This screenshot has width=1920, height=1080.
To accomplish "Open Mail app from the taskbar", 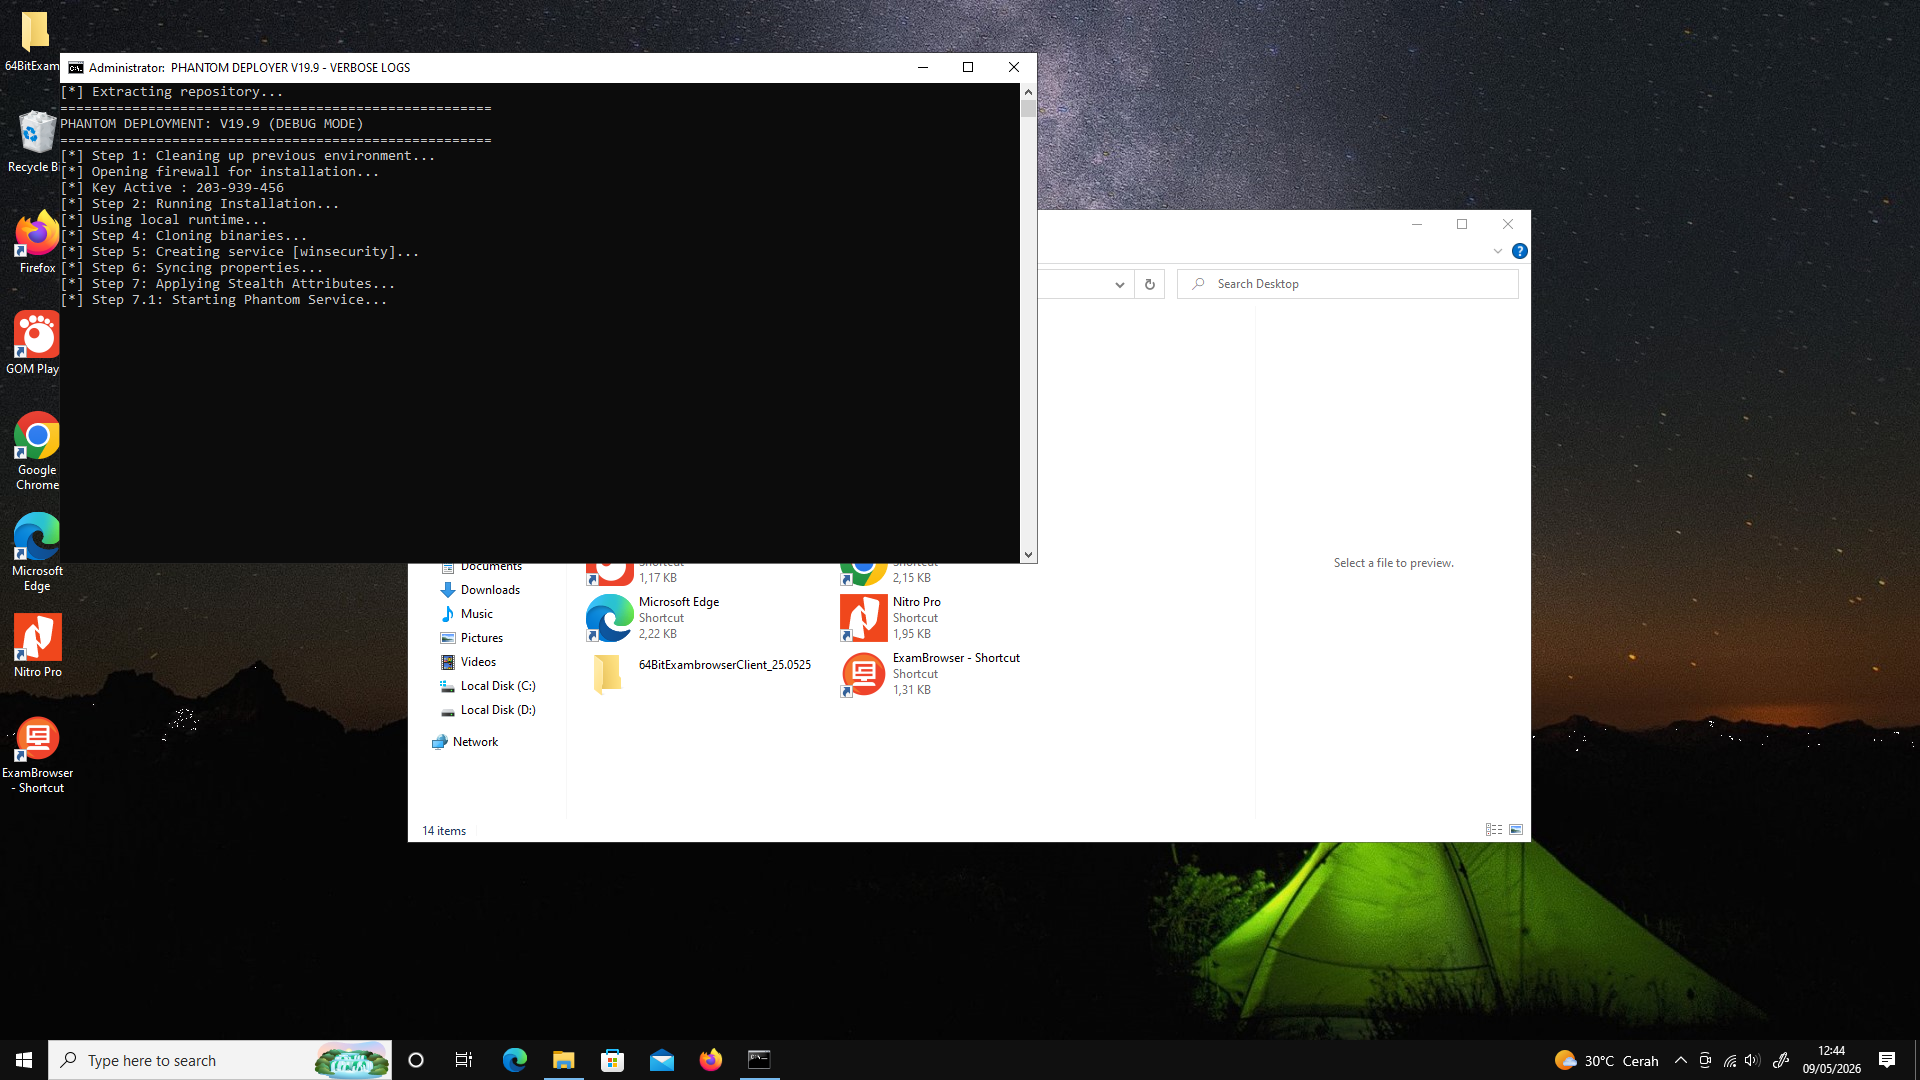I will pos(662,1060).
